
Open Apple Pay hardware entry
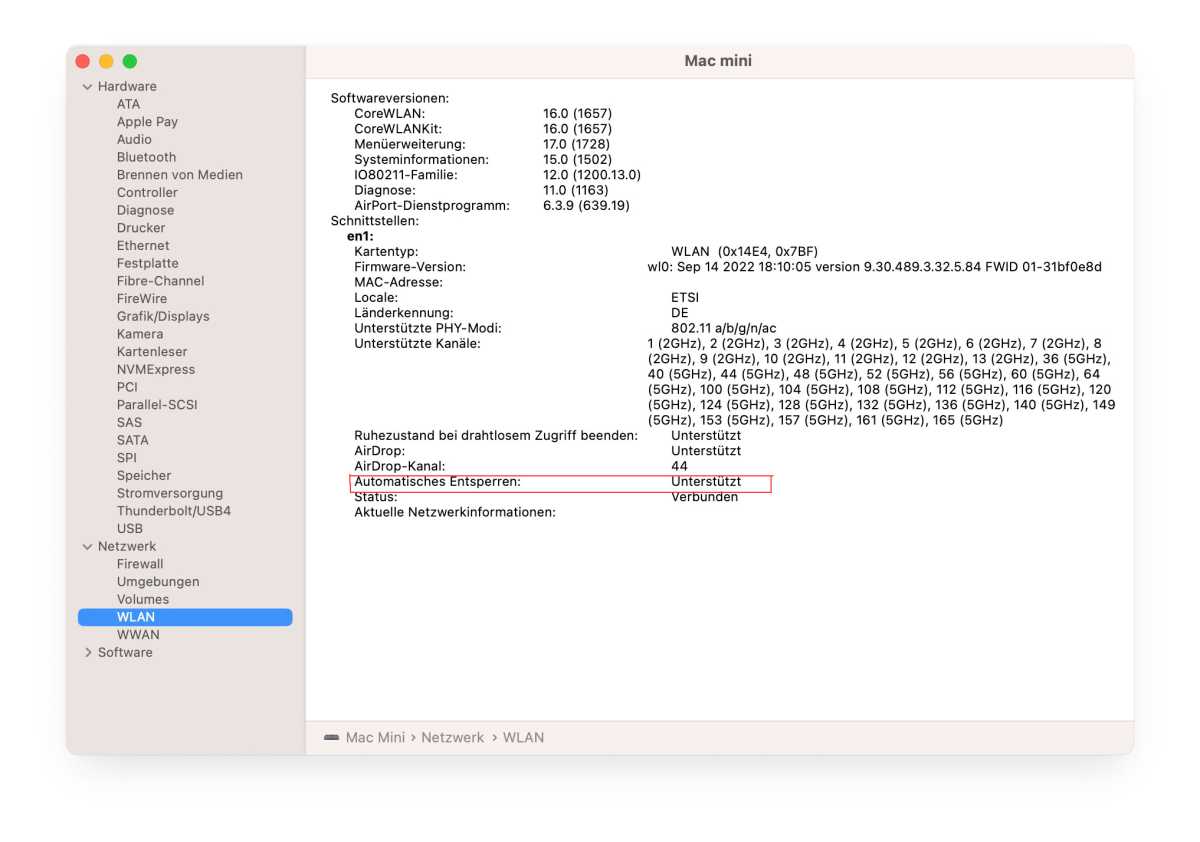coord(147,122)
